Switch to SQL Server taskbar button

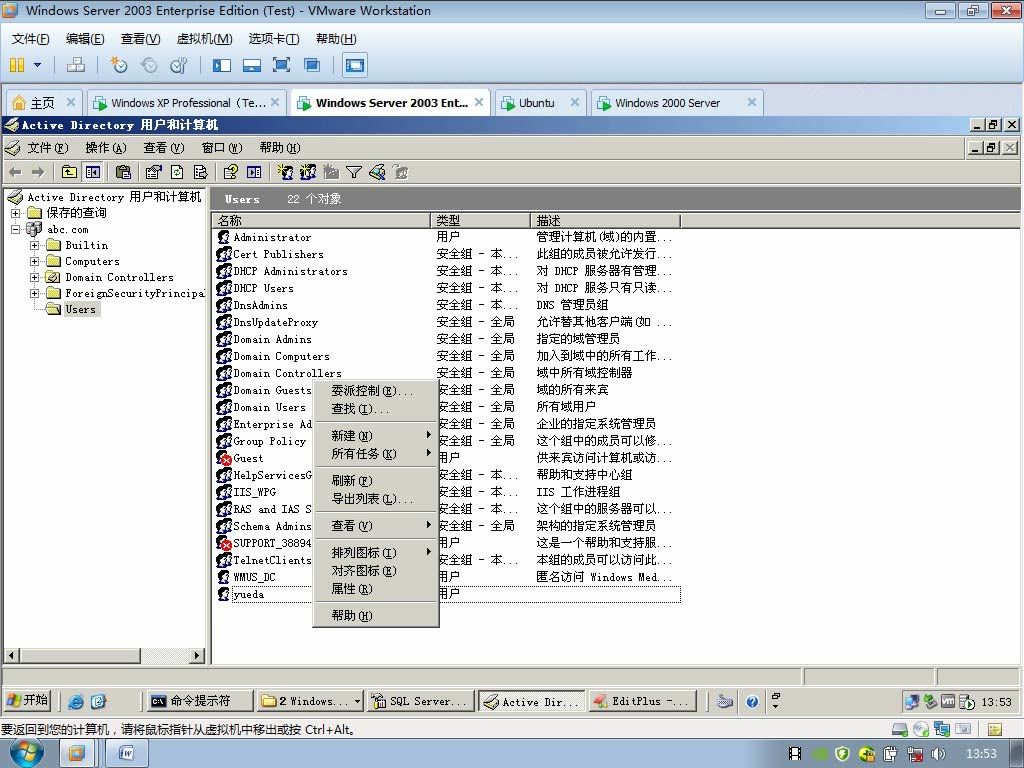point(420,701)
